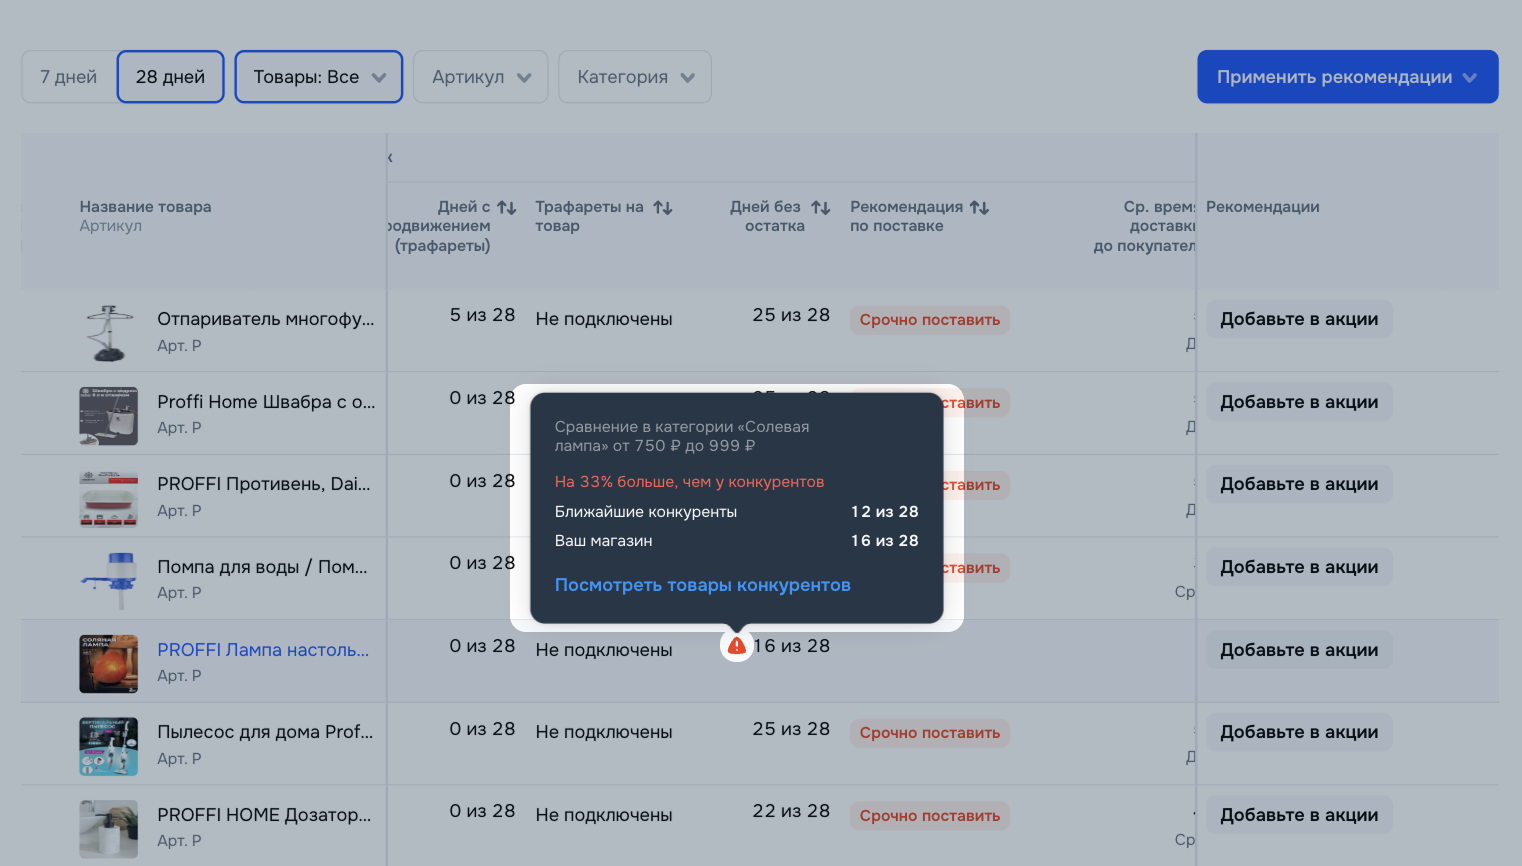This screenshot has height=866, width=1522.
Task: Sort by Рекомендация по поставке column arrows
Action: pyautogui.click(x=980, y=208)
